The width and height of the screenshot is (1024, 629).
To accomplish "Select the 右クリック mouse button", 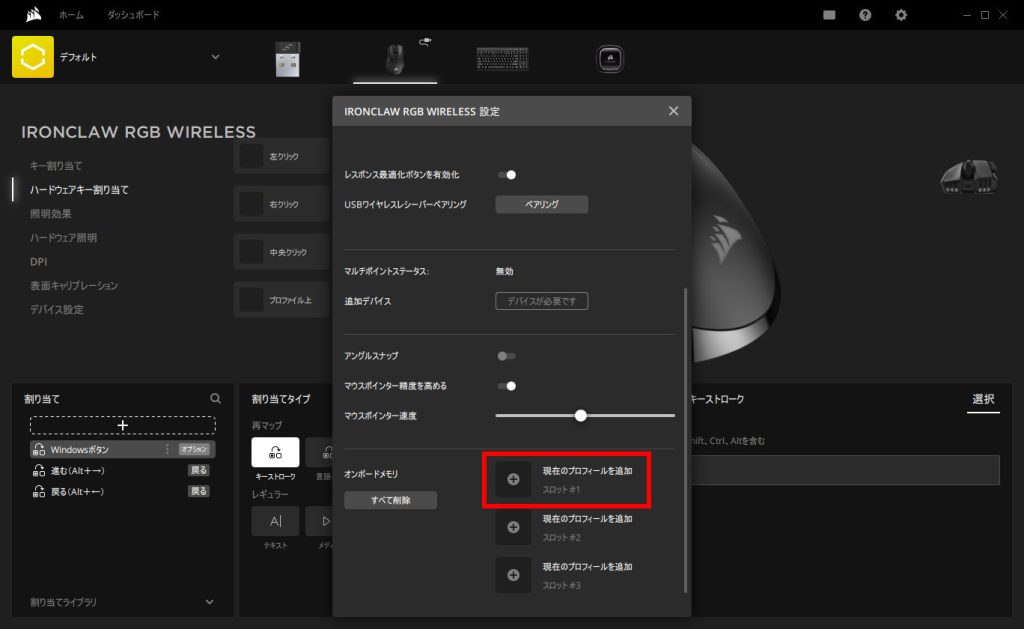I will point(282,204).
